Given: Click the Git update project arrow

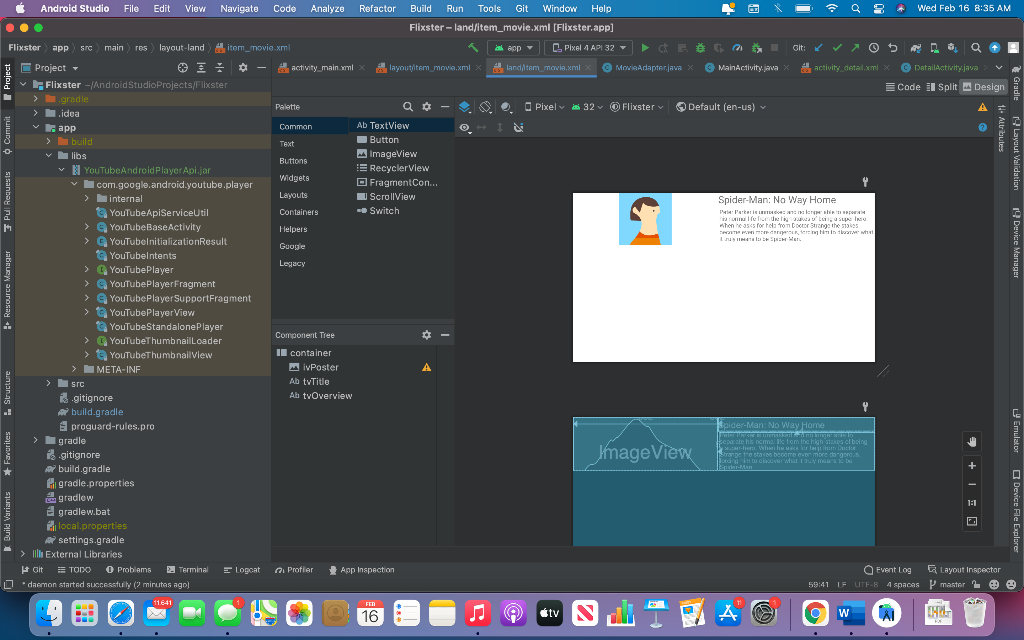Looking at the screenshot, I should [x=819, y=48].
